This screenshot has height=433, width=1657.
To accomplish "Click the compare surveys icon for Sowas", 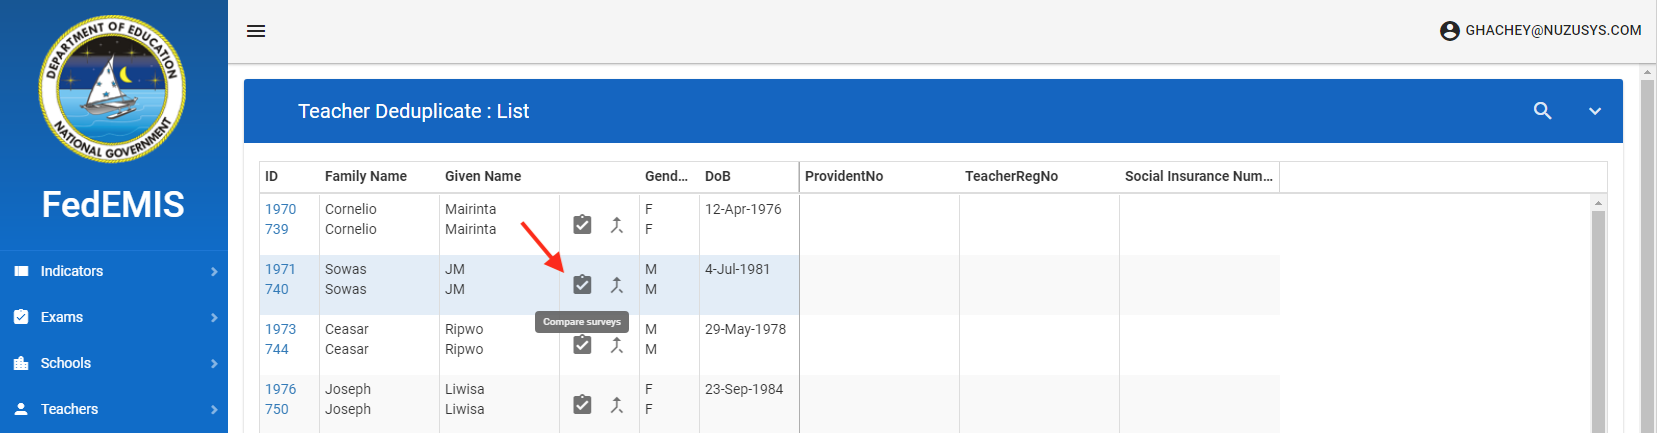I will 582,285.
